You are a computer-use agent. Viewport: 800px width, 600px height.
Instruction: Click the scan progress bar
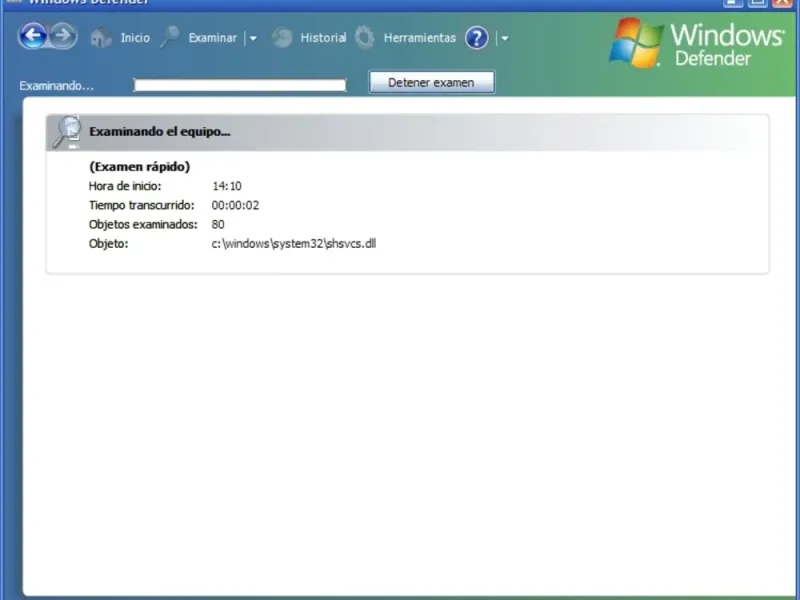tap(240, 85)
